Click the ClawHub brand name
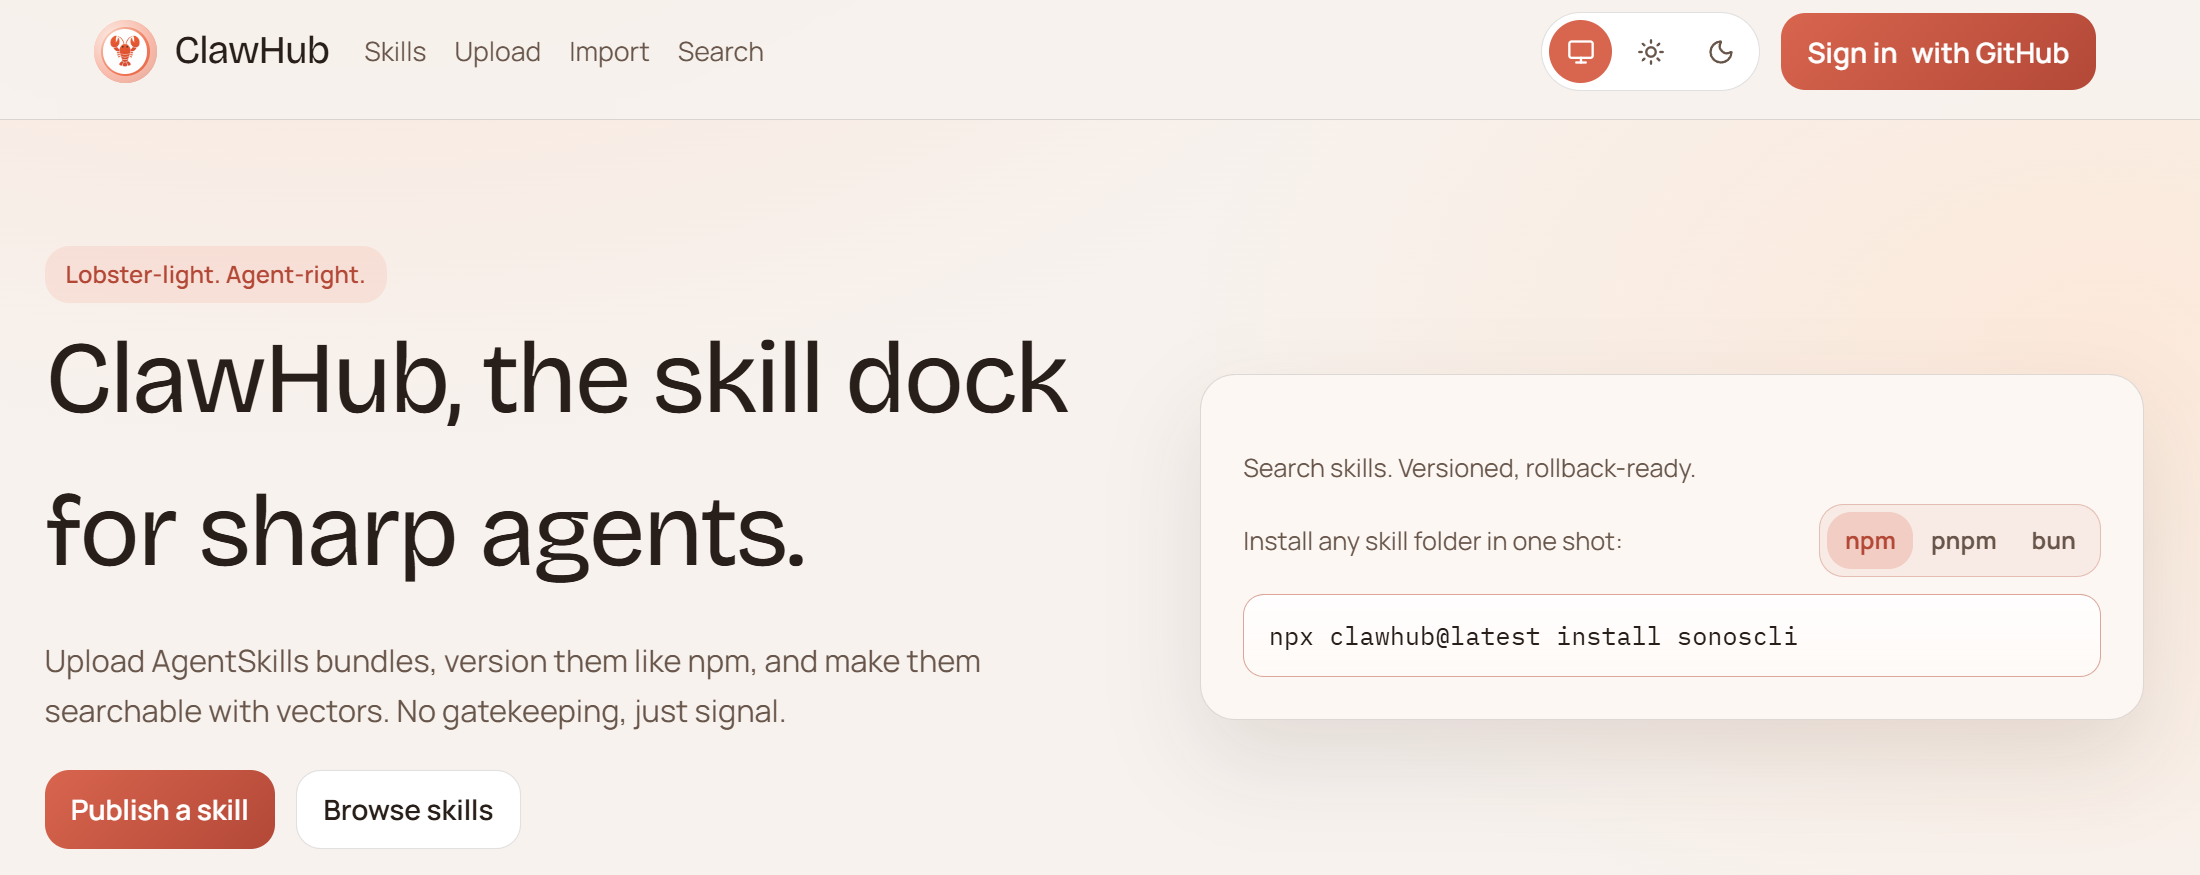Viewport: 2200px width, 875px height. click(x=252, y=51)
